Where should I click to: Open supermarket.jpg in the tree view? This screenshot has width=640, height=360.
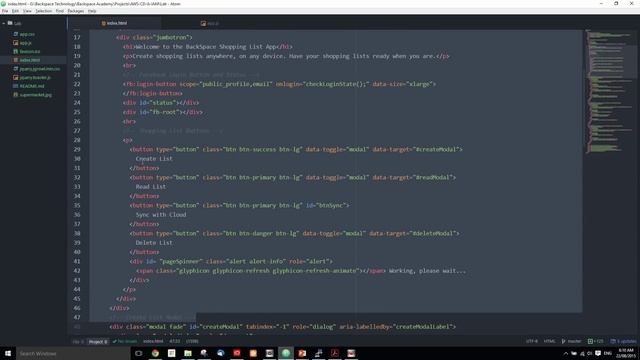[36, 95]
